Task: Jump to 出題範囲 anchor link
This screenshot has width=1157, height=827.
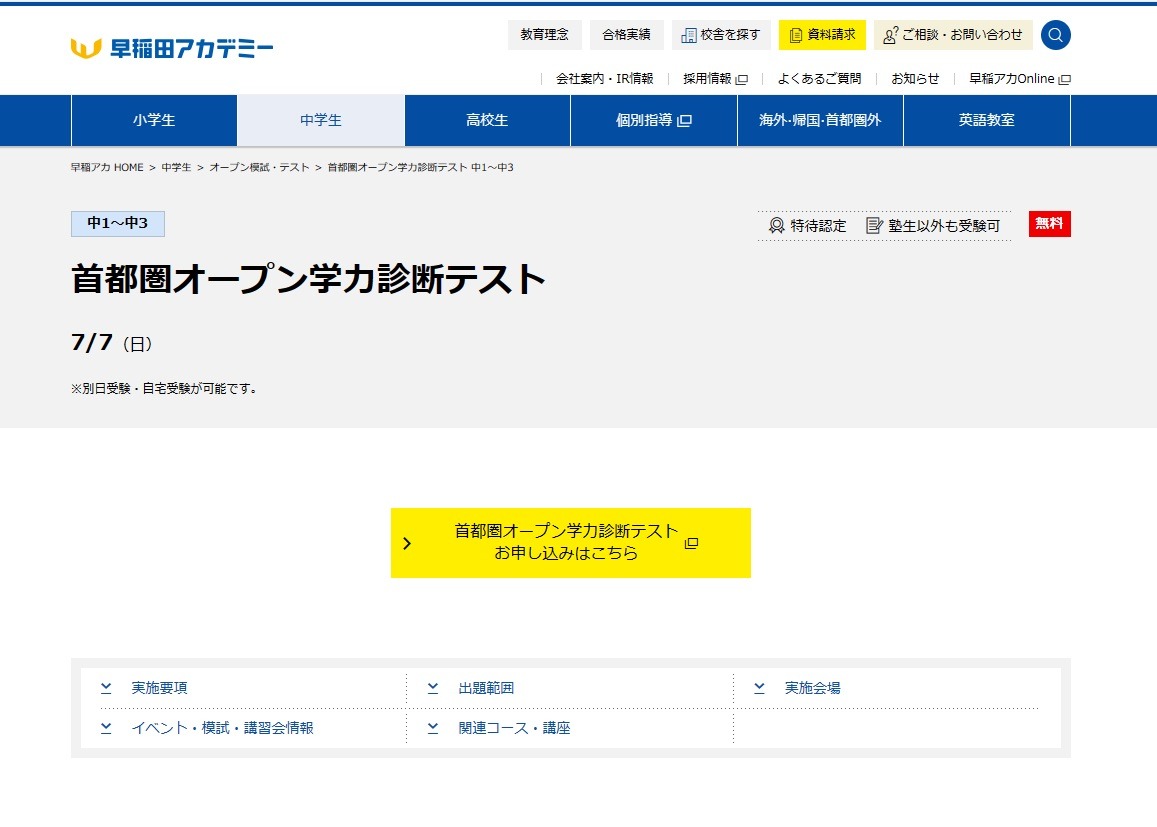Action: (486, 688)
